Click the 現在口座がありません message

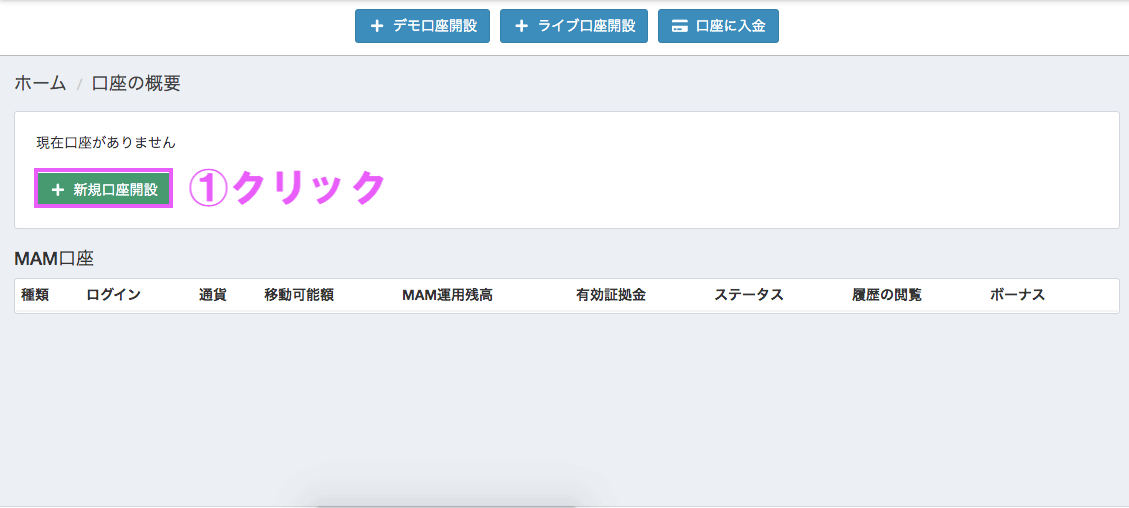click(x=107, y=142)
